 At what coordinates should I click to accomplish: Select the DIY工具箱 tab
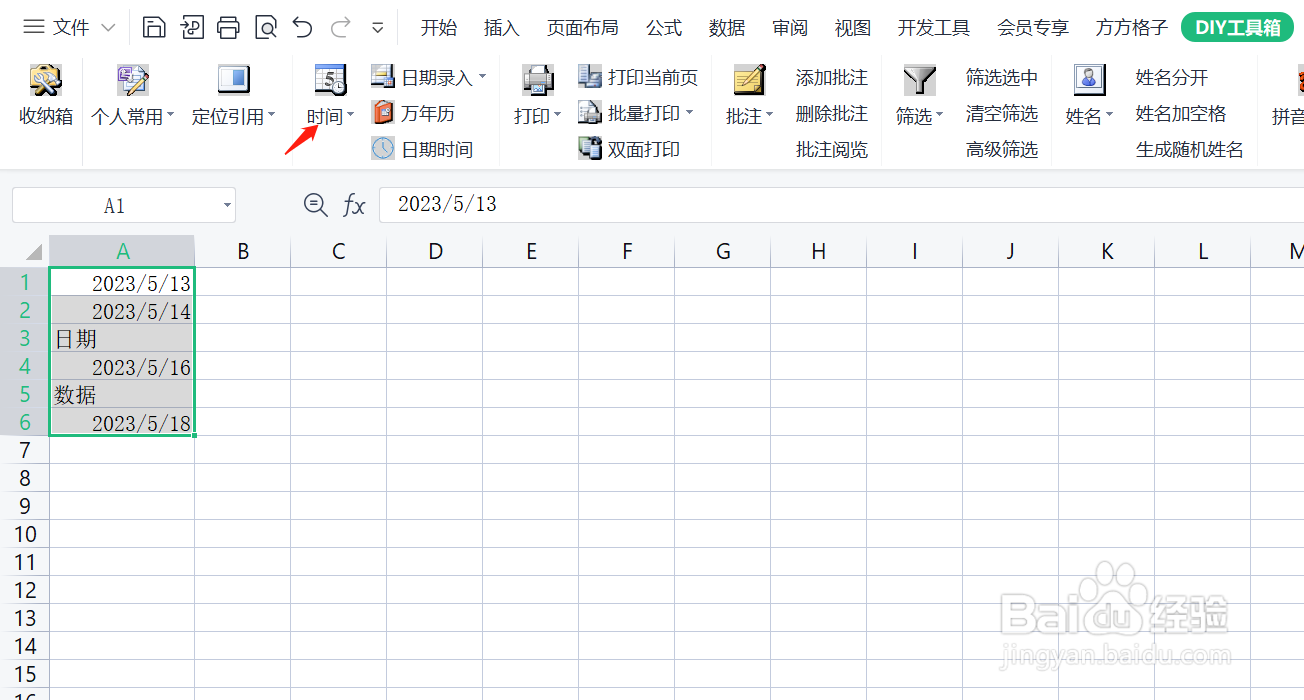pos(1237,28)
